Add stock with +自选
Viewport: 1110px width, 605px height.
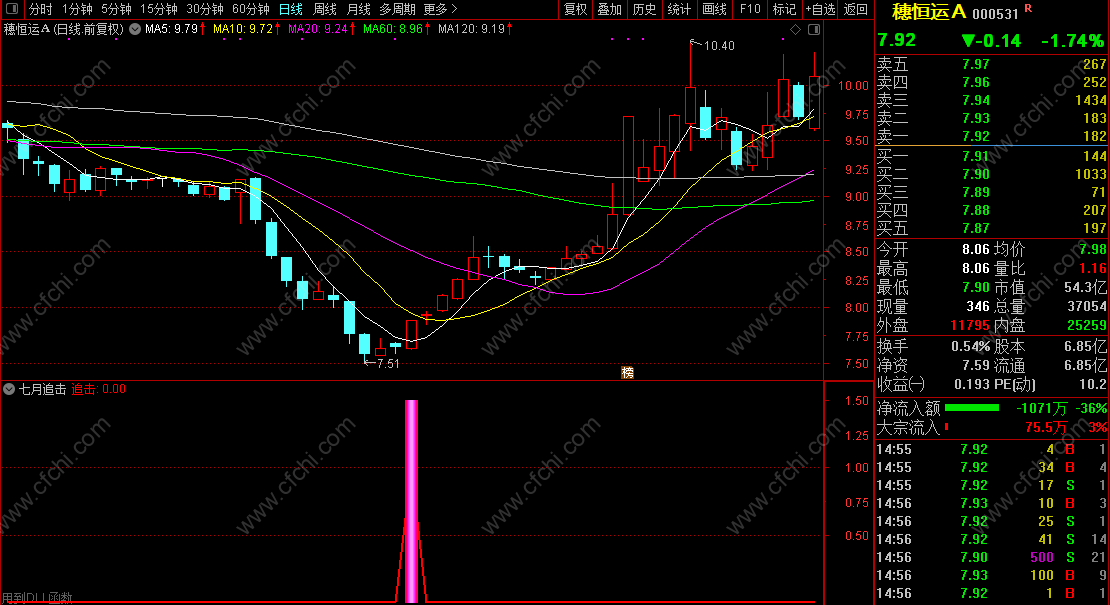[x=820, y=9]
